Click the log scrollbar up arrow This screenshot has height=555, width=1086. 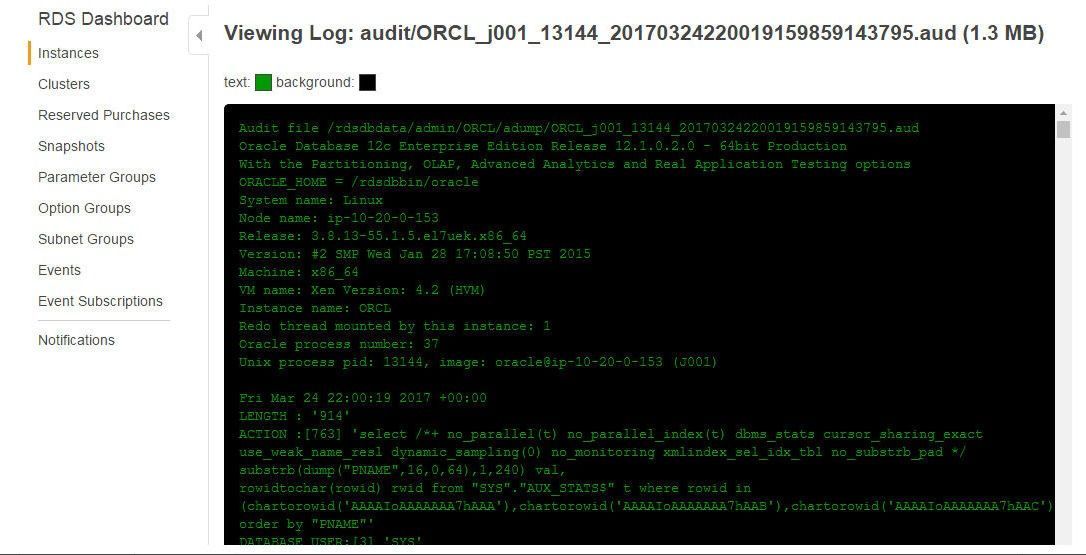coord(1063,112)
